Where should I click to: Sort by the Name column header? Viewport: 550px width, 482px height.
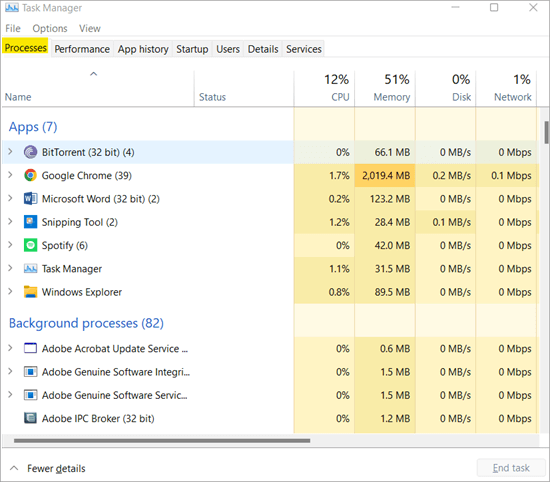tap(98, 89)
